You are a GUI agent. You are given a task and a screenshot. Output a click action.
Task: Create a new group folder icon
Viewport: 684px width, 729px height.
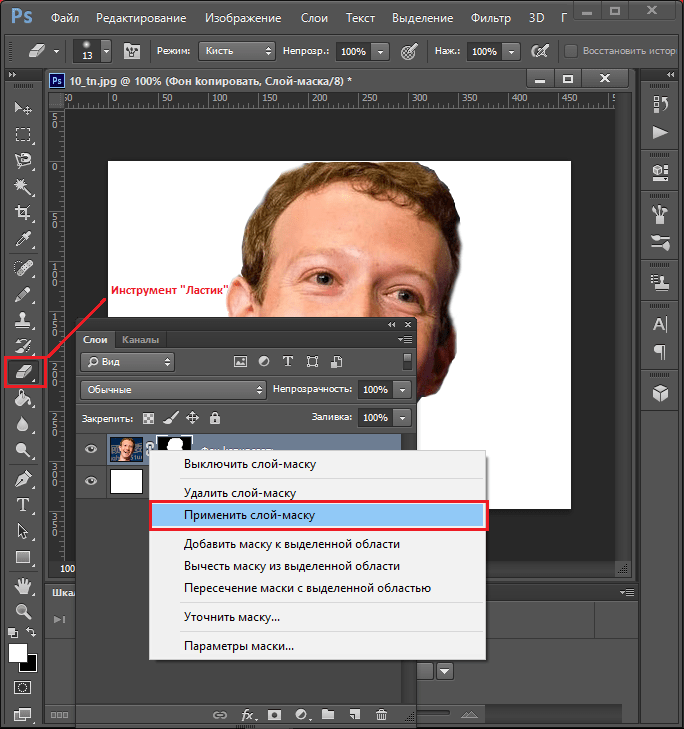click(328, 715)
